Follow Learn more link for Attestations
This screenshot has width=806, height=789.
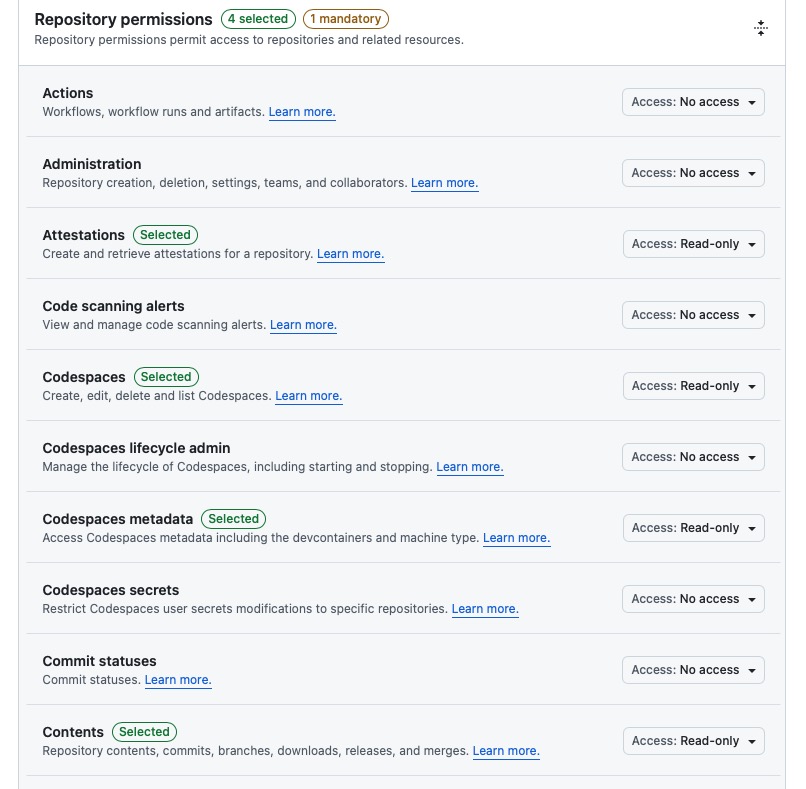click(x=351, y=254)
